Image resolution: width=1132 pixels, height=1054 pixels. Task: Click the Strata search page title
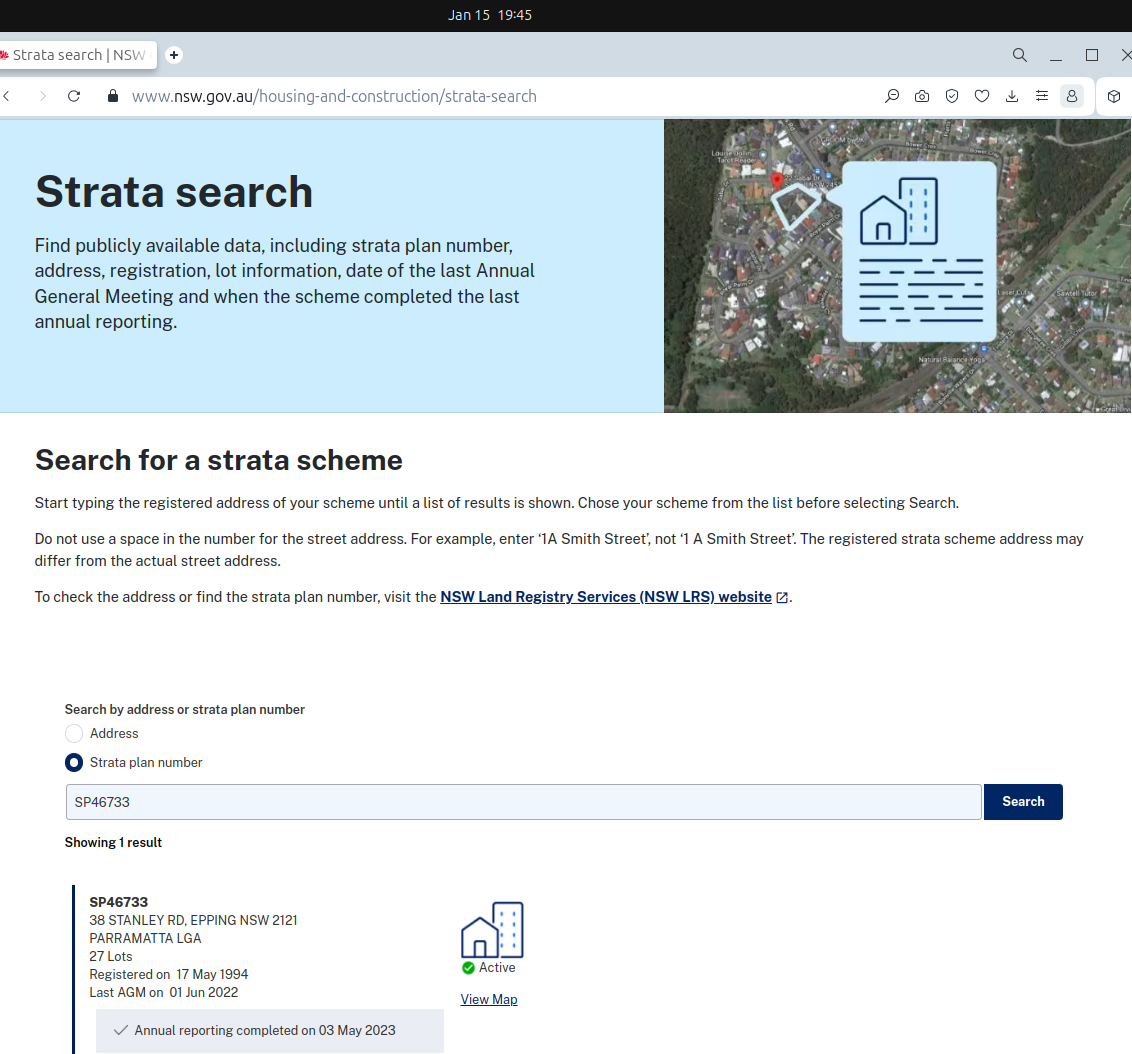[x=174, y=192]
